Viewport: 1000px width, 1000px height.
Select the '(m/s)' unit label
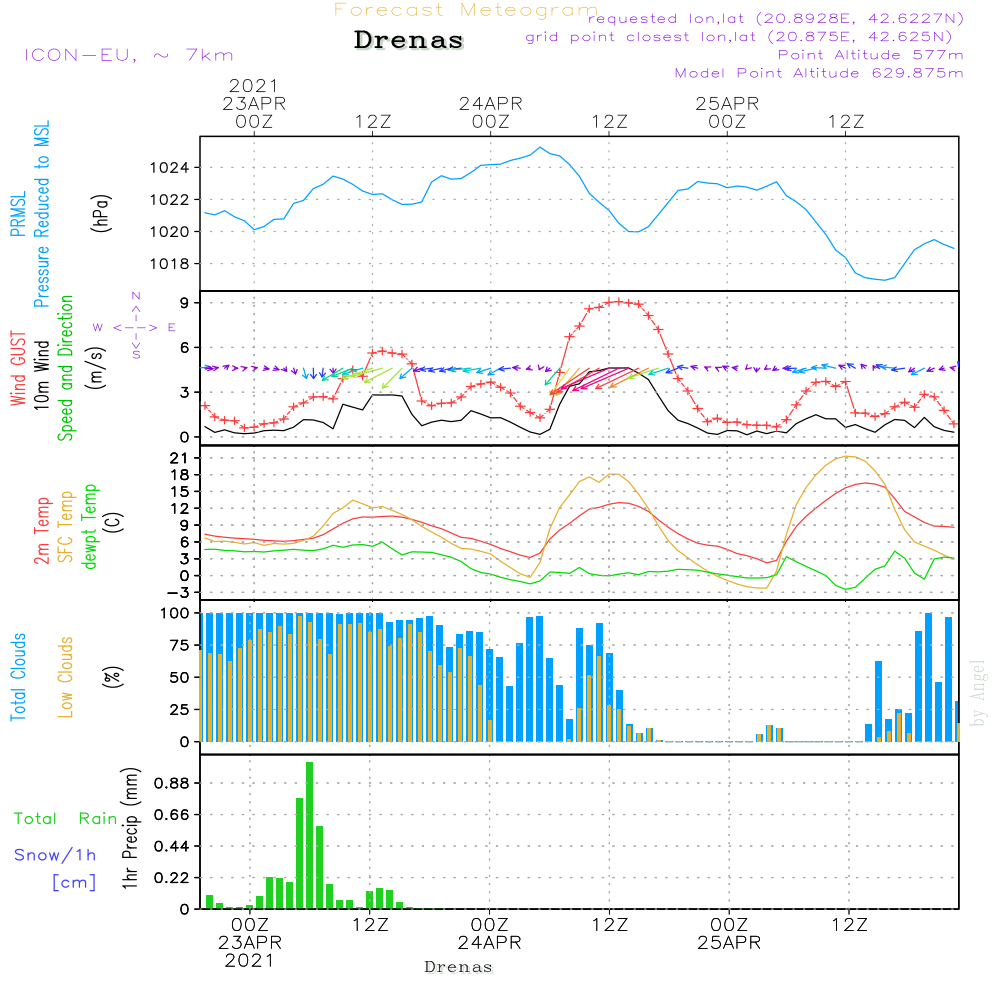[96, 368]
